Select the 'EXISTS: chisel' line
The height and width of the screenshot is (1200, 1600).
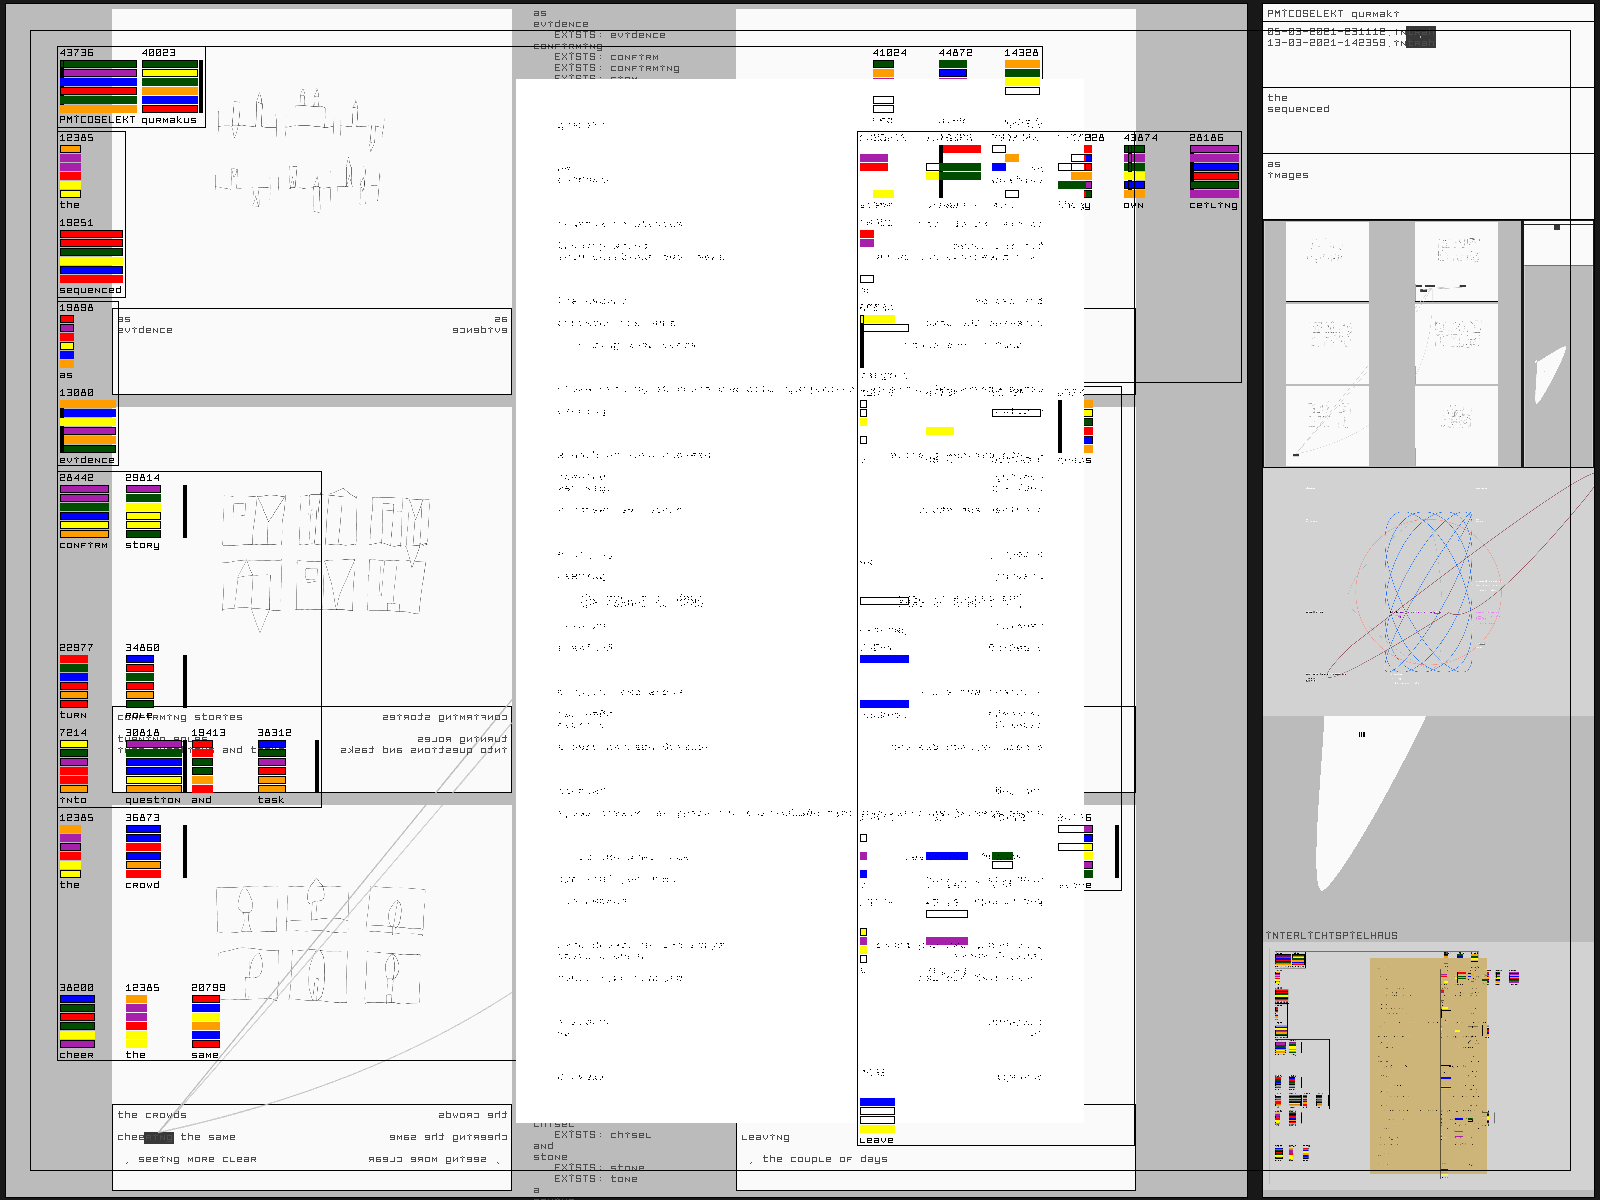[x=602, y=1135]
